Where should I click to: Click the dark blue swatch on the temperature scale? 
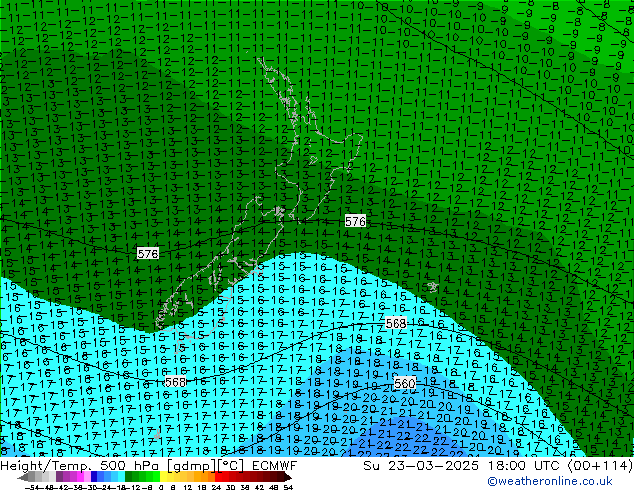click(94, 477)
